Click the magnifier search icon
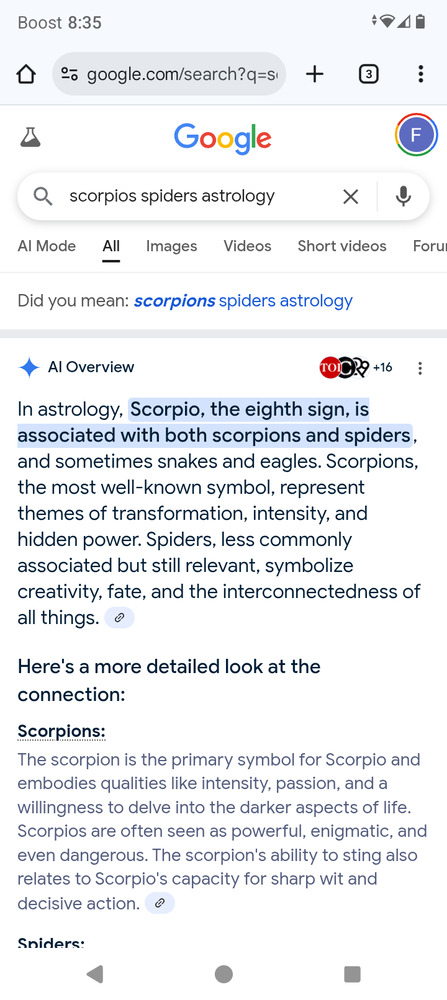The image size is (447, 1000). click(43, 196)
